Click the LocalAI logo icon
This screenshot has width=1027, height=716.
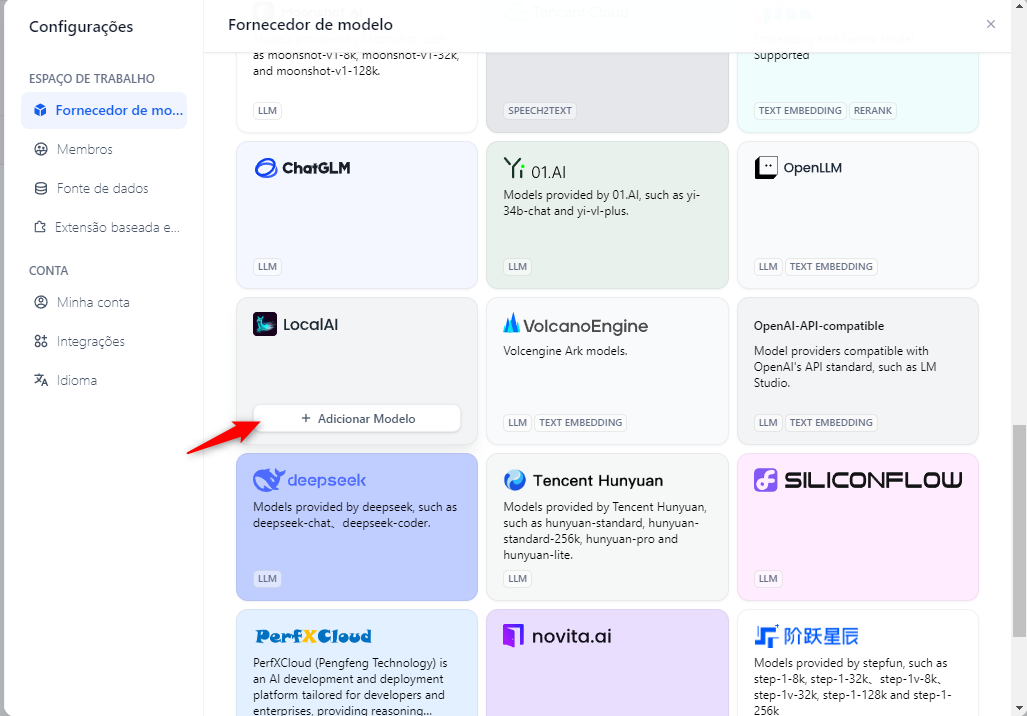click(x=265, y=324)
